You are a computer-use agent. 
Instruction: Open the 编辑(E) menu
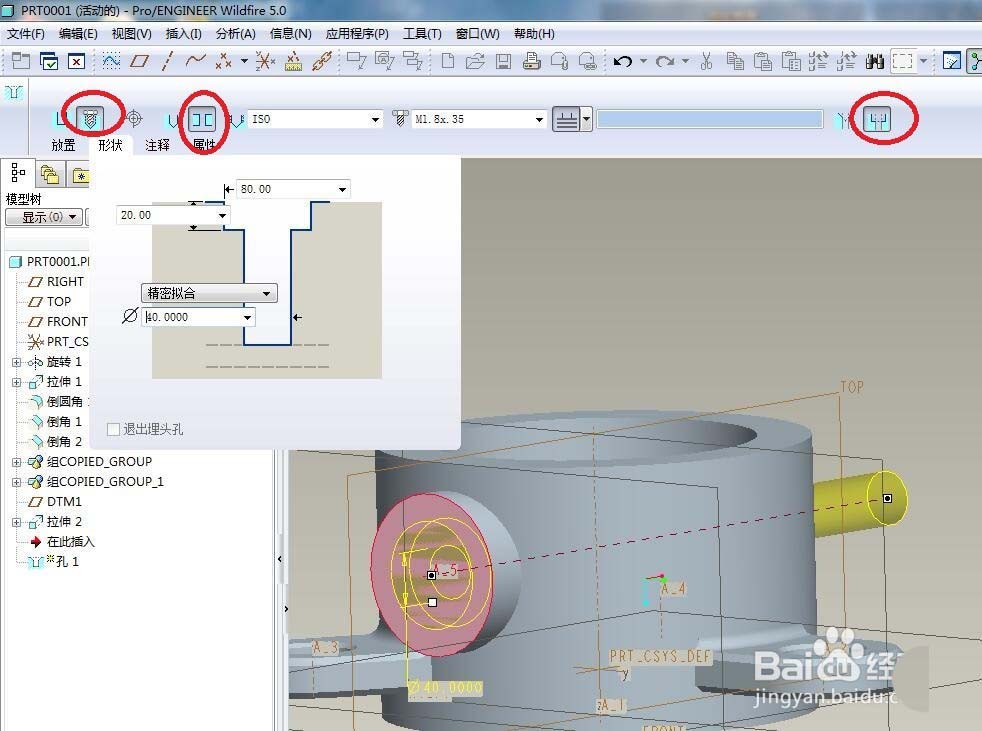tap(78, 34)
